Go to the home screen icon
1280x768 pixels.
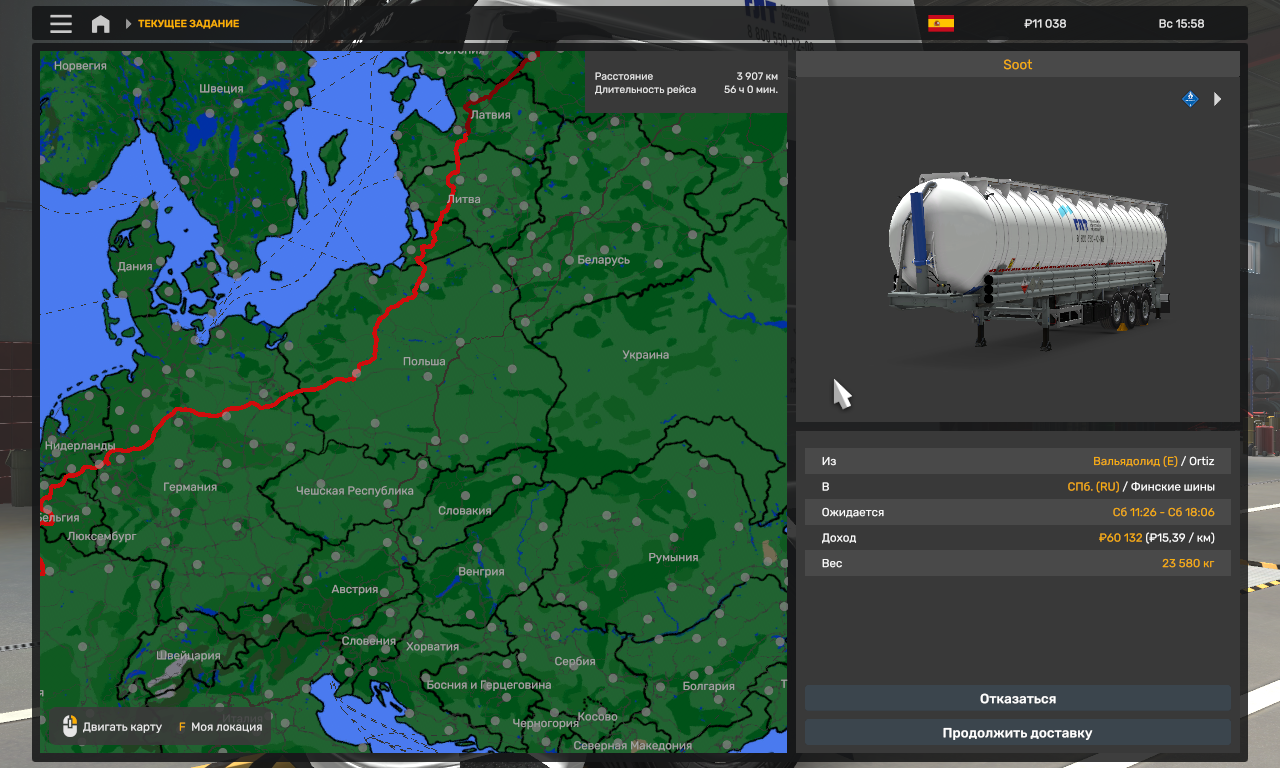point(101,24)
